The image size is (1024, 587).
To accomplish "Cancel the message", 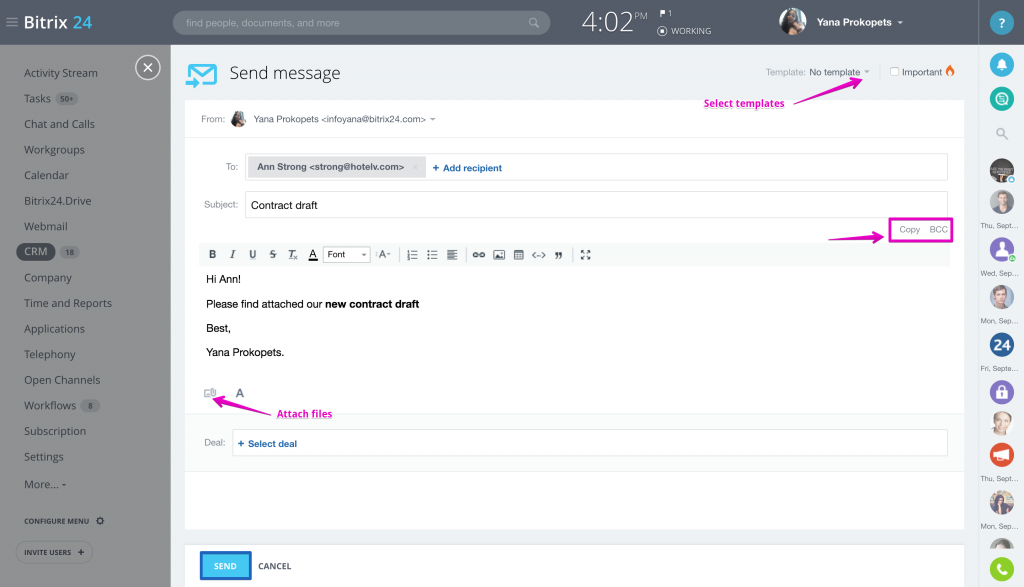I will (x=274, y=566).
